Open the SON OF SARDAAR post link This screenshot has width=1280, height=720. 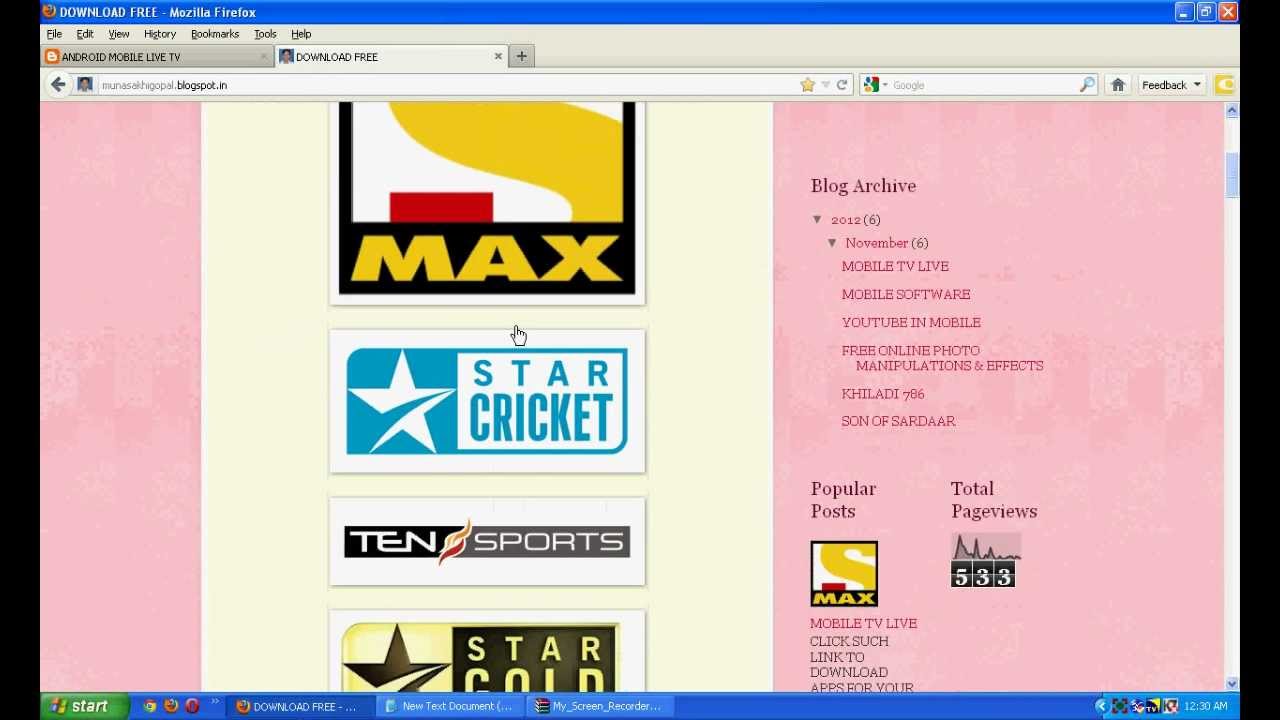click(x=898, y=421)
